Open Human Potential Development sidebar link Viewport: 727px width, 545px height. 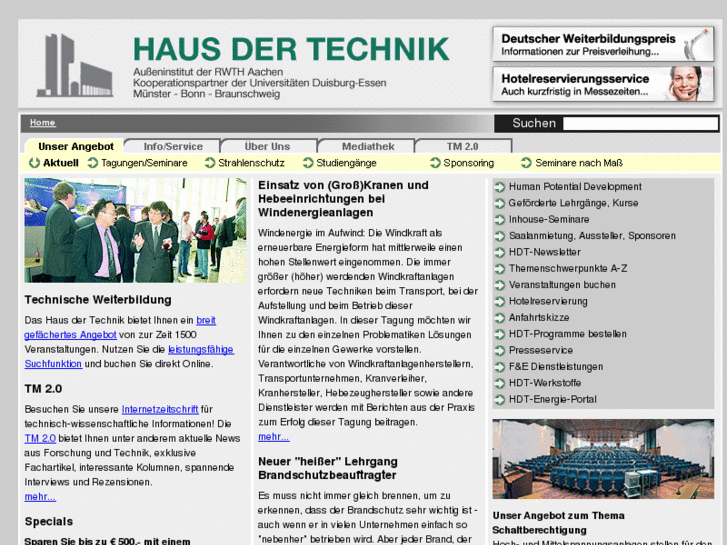click(575, 187)
